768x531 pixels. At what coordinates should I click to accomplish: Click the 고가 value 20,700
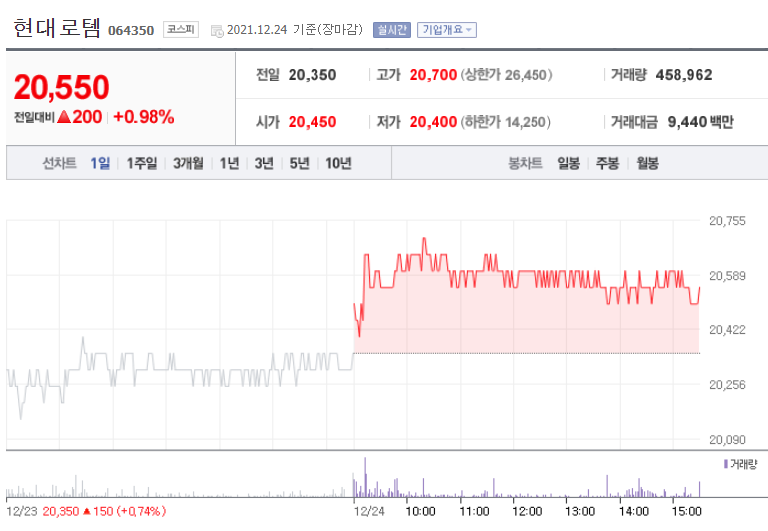coord(433,75)
